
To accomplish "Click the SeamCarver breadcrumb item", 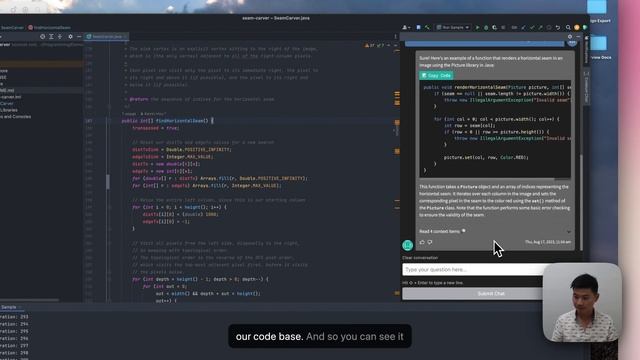I will [x=12, y=28].
